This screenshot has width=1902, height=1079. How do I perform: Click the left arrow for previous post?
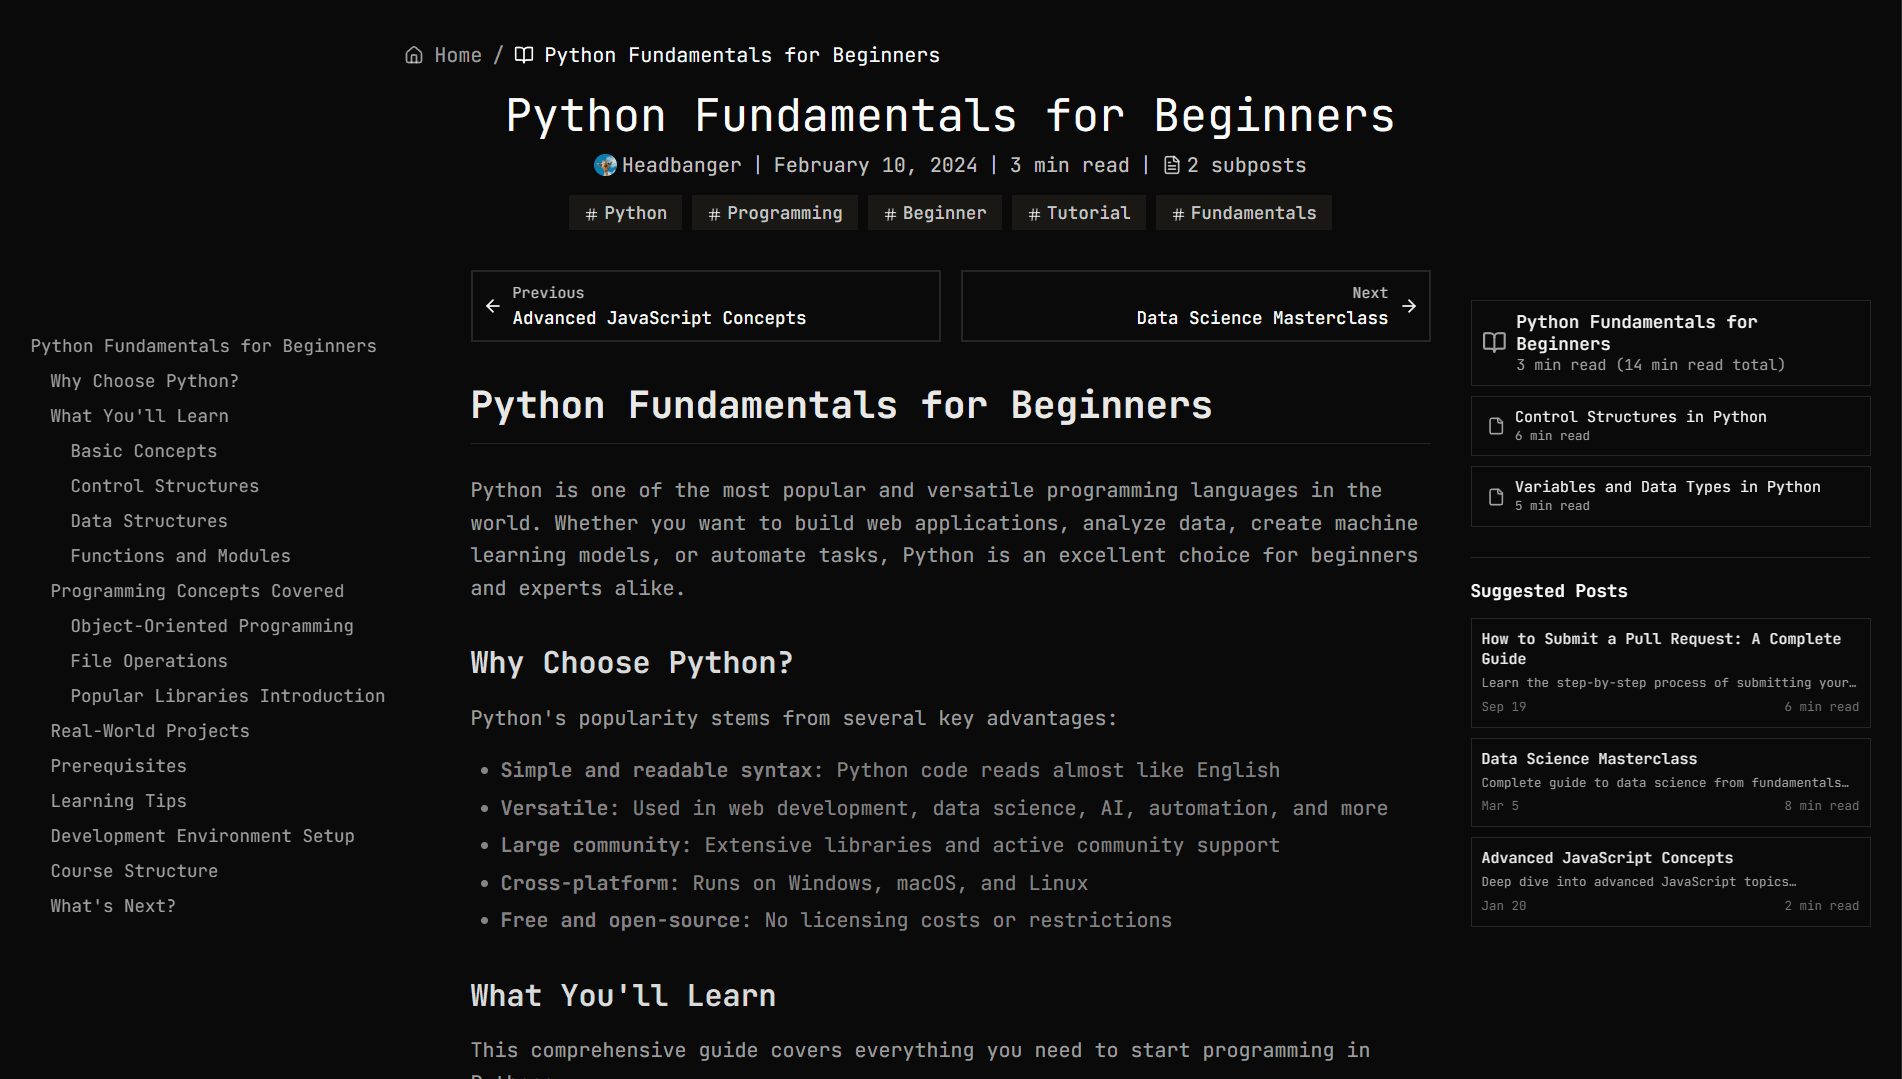coord(493,306)
